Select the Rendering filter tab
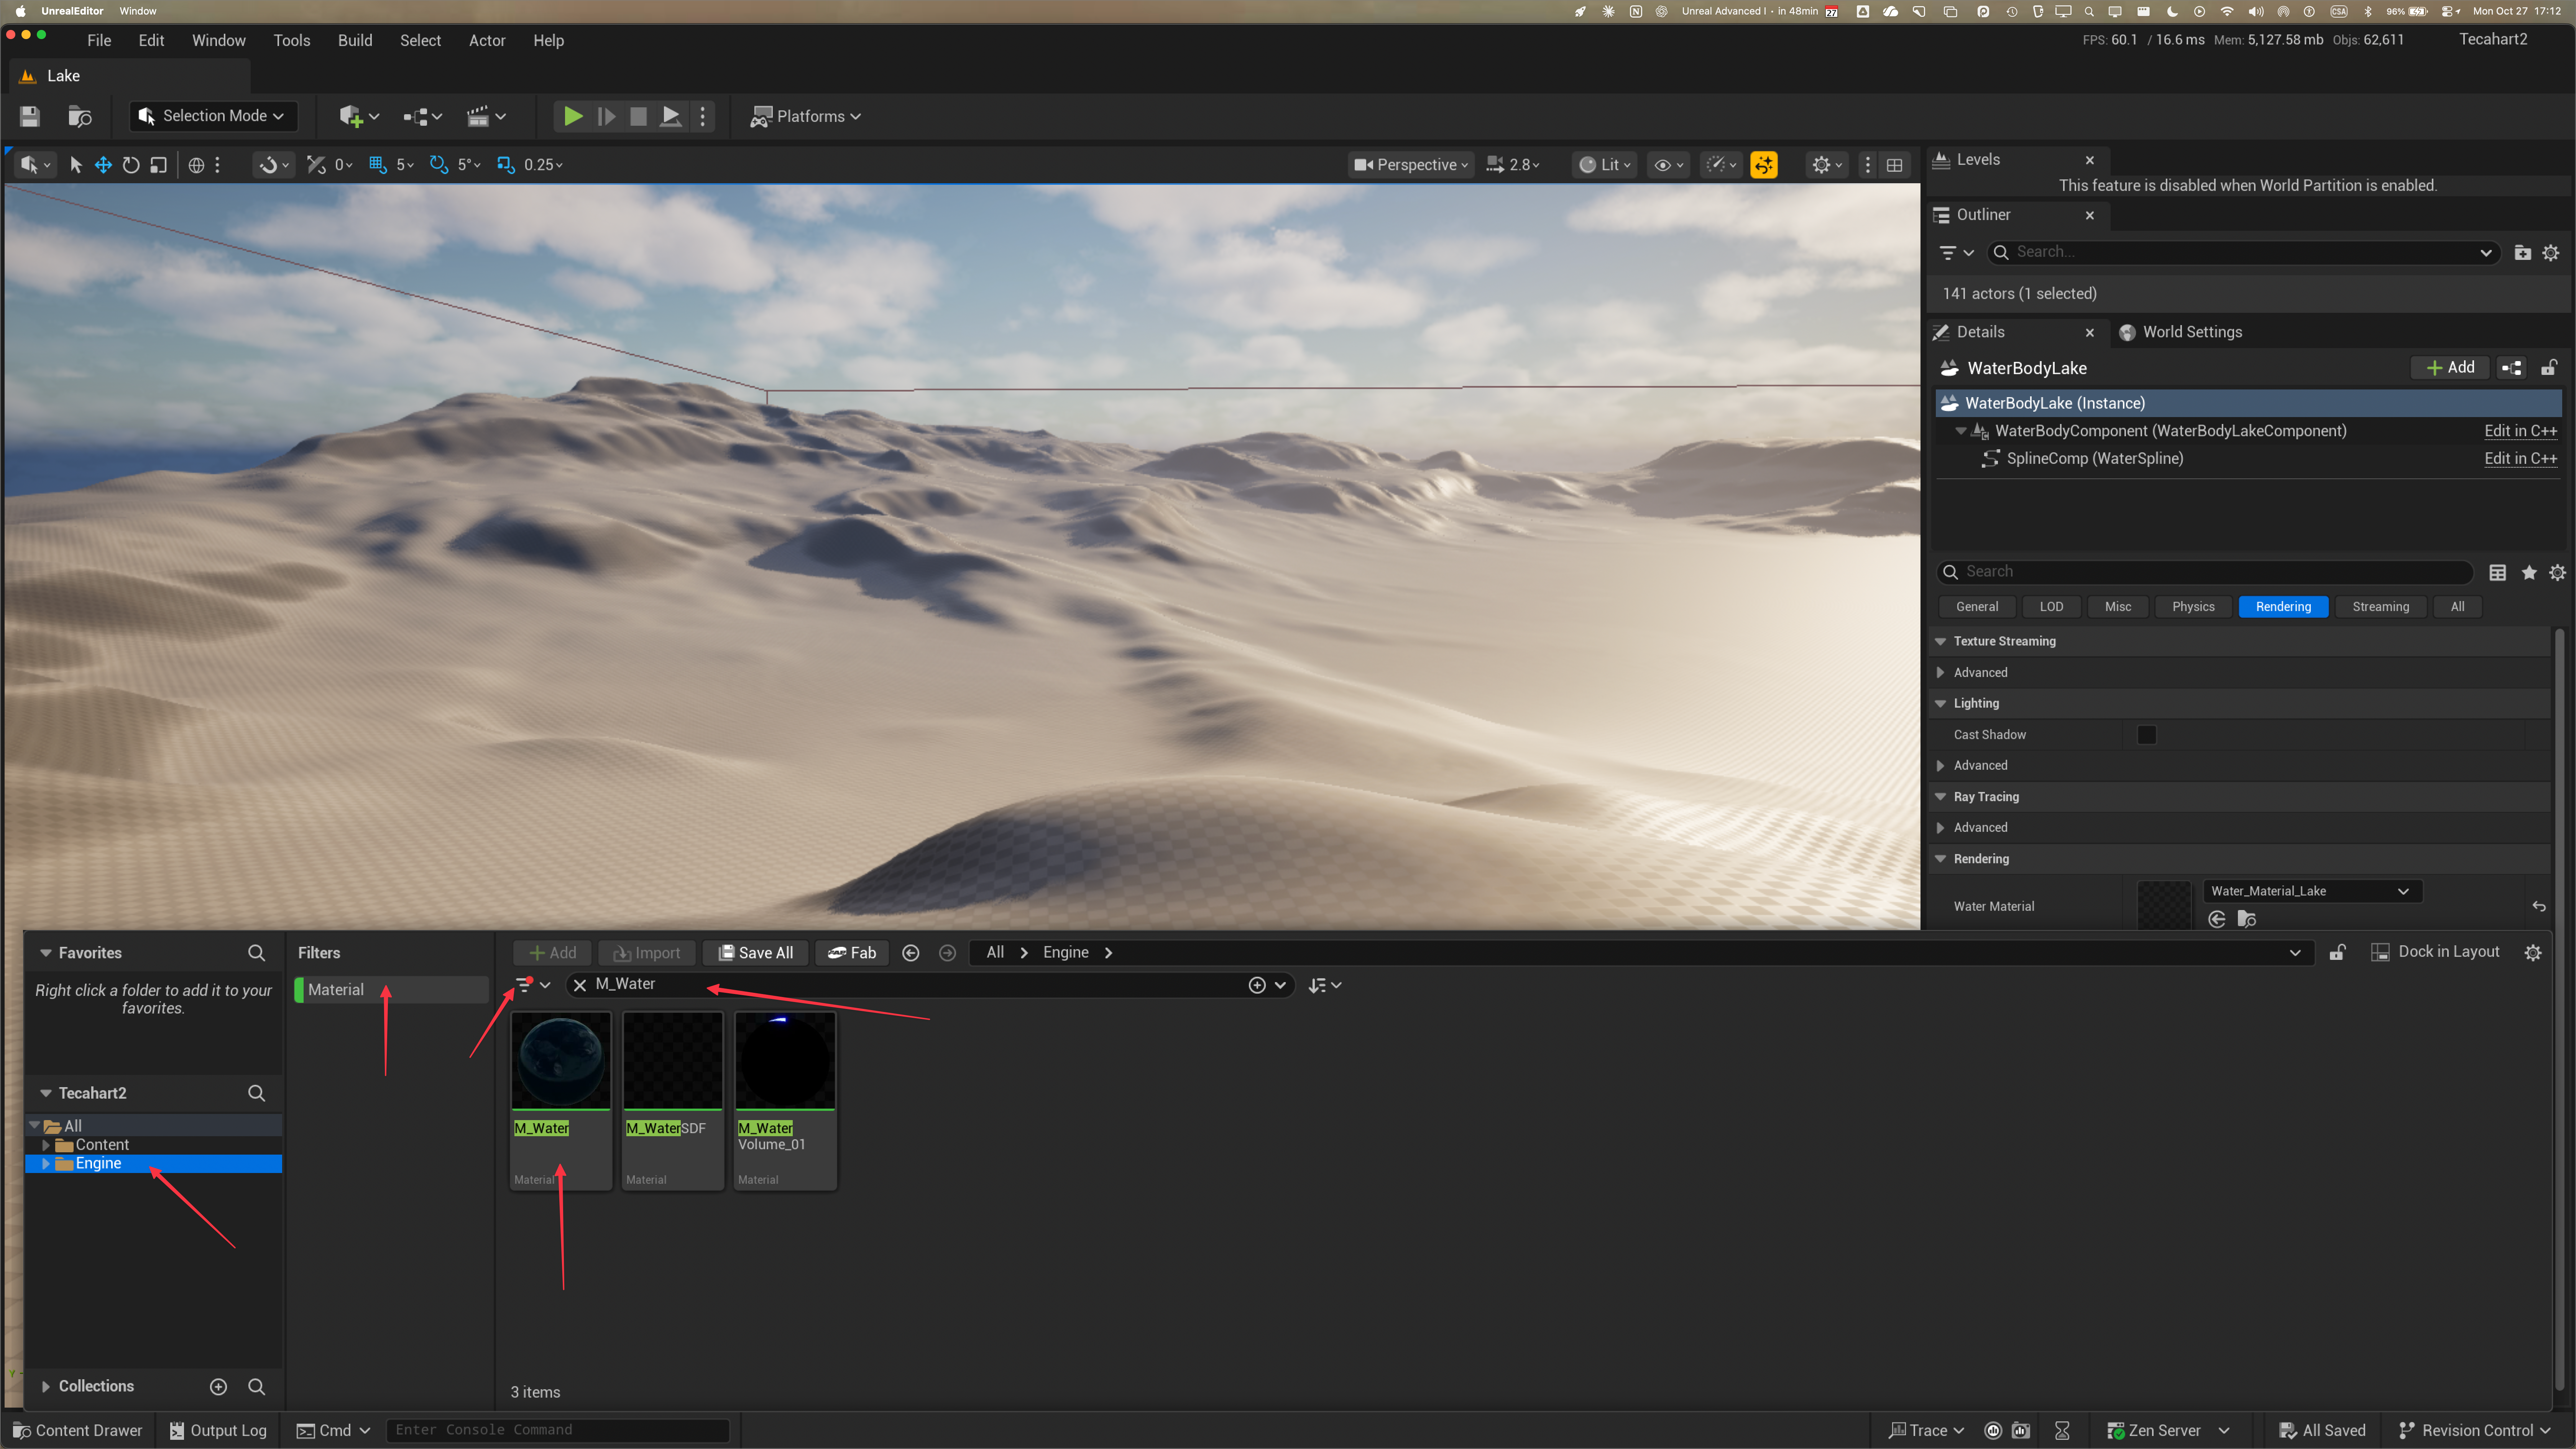The height and width of the screenshot is (1449, 2576). point(2283,607)
